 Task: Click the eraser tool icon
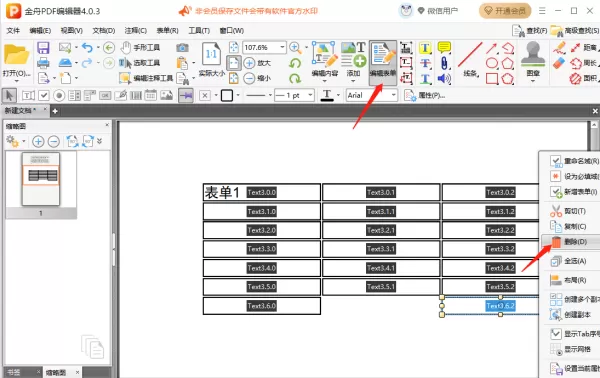[x=559, y=63]
